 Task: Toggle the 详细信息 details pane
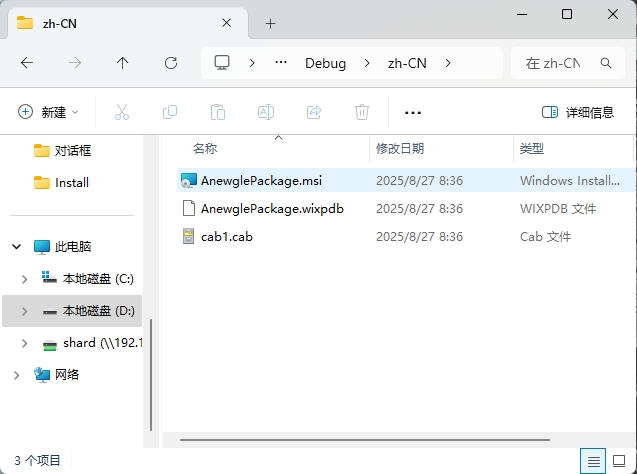click(578, 112)
